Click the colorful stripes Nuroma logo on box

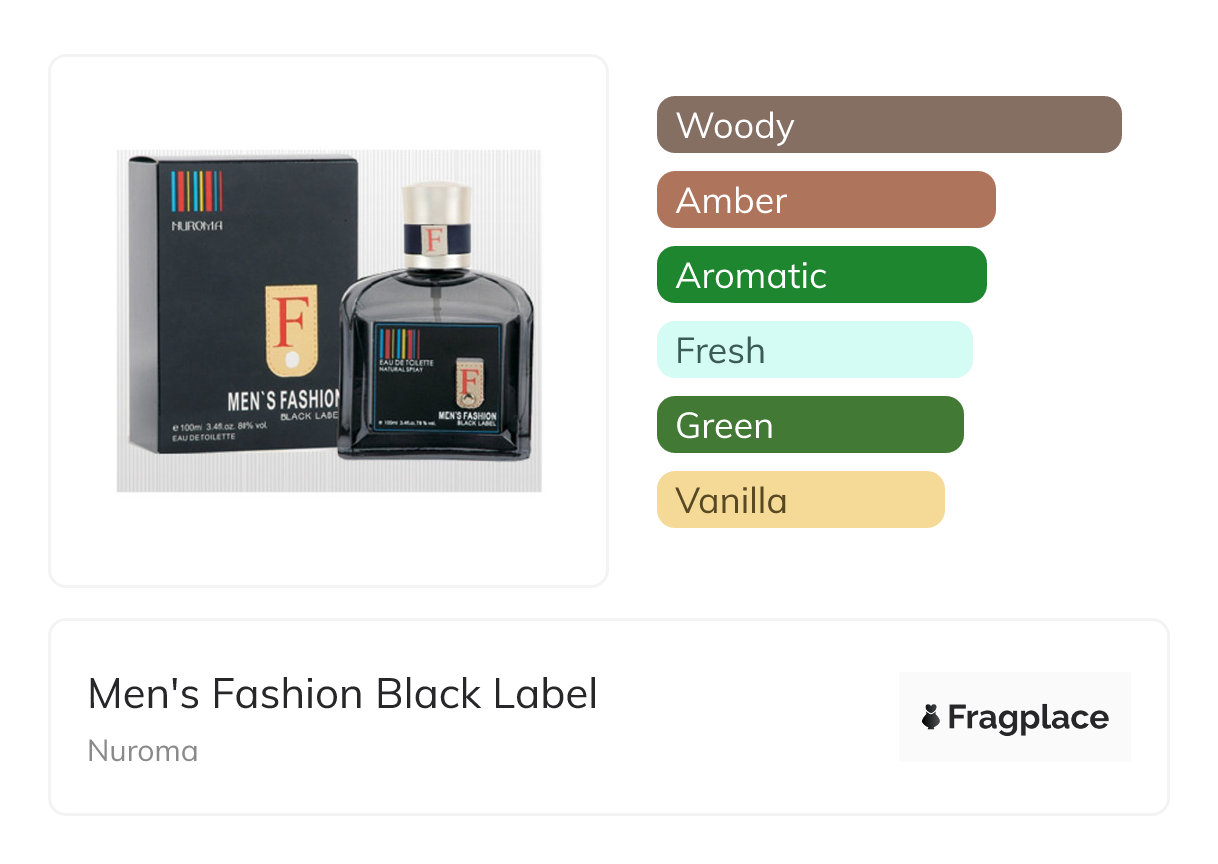pyautogui.click(x=196, y=191)
